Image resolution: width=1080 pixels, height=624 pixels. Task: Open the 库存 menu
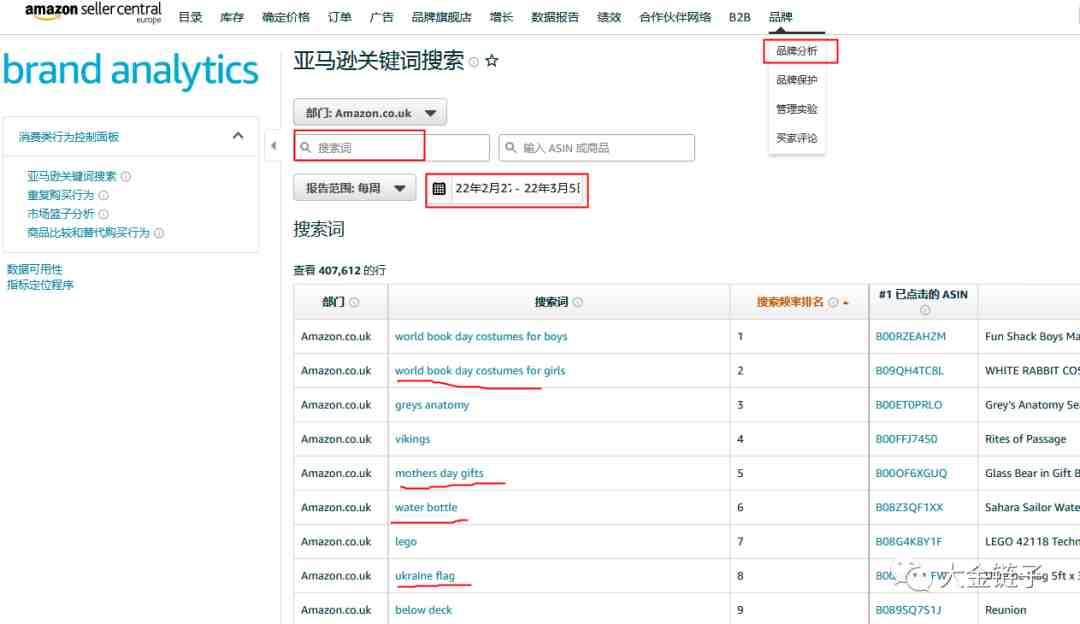[x=232, y=17]
